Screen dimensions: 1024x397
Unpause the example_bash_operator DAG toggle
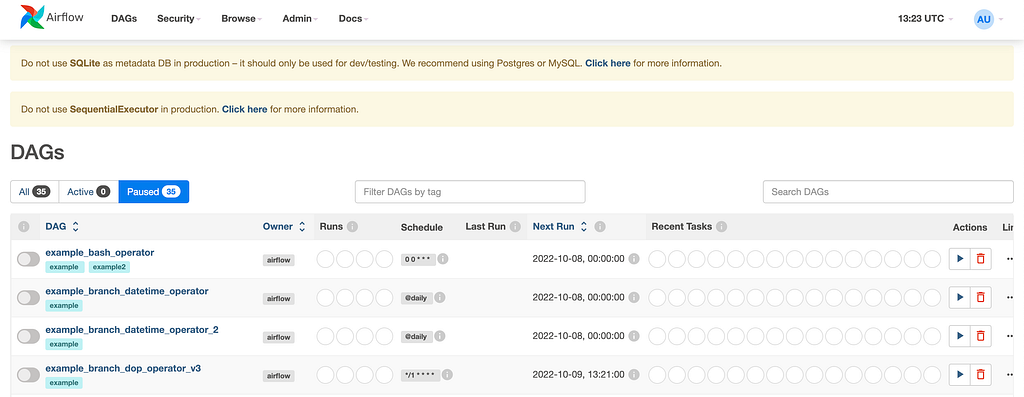29,259
